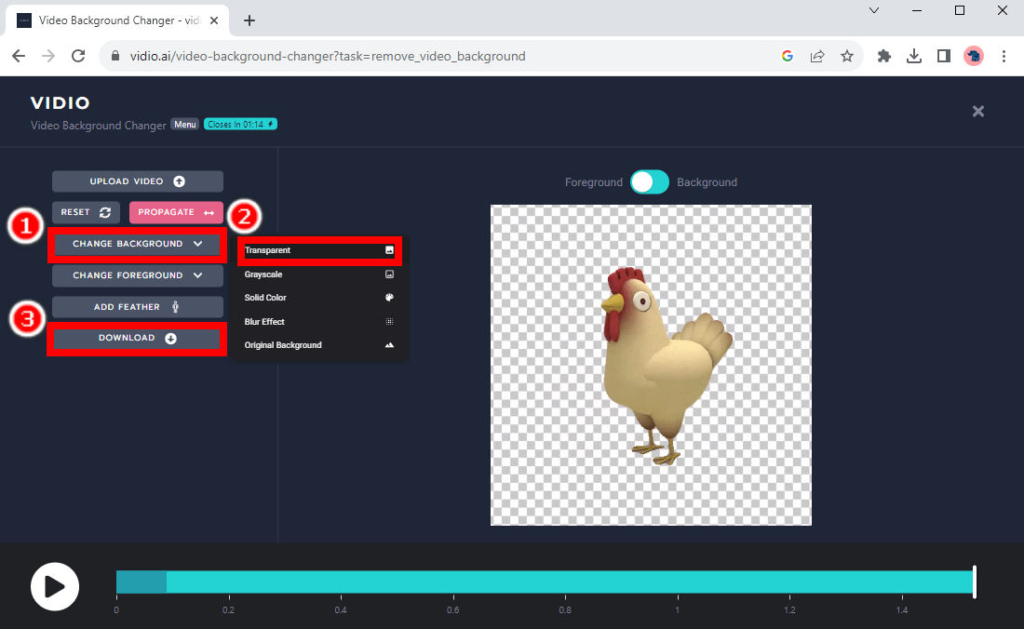
Task: Open the Menu badge next to Video Background Changer
Action: pyautogui.click(x=184, y=124)
